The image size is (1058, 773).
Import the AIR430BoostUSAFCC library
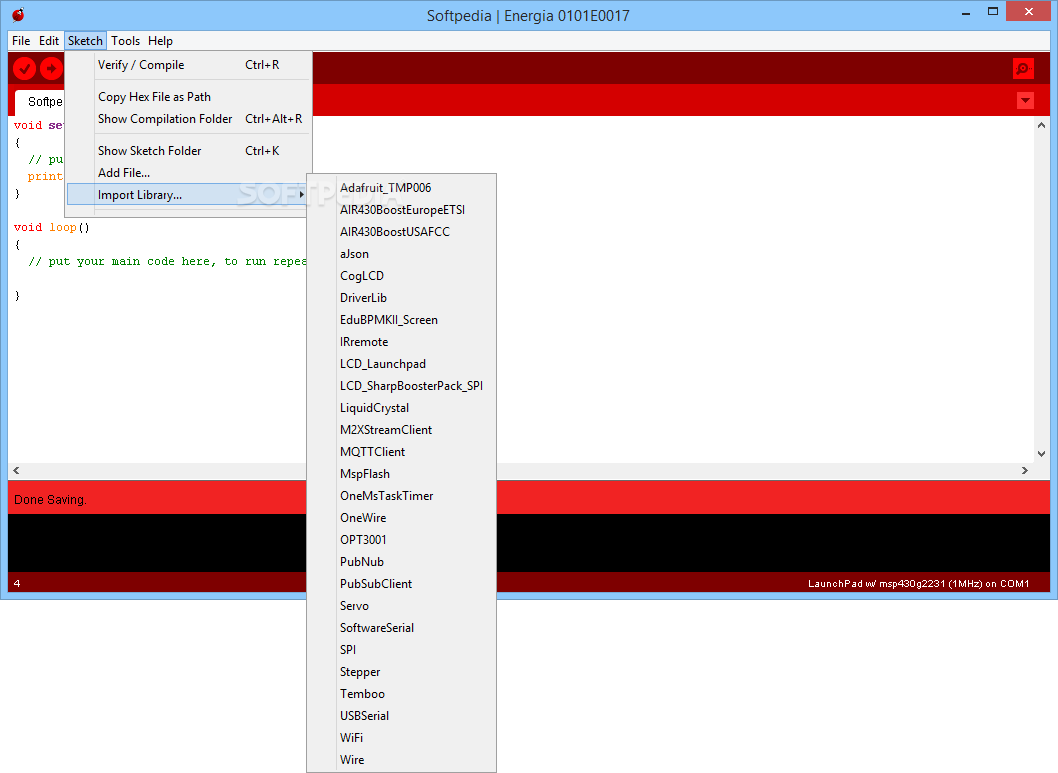tap(401, 231)
